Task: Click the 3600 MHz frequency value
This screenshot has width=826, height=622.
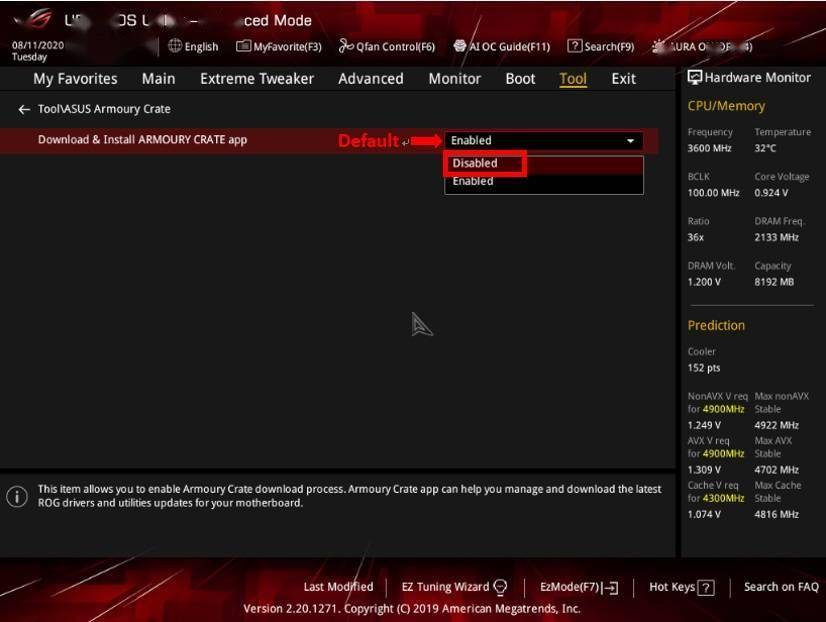Action: click(709, 149)
